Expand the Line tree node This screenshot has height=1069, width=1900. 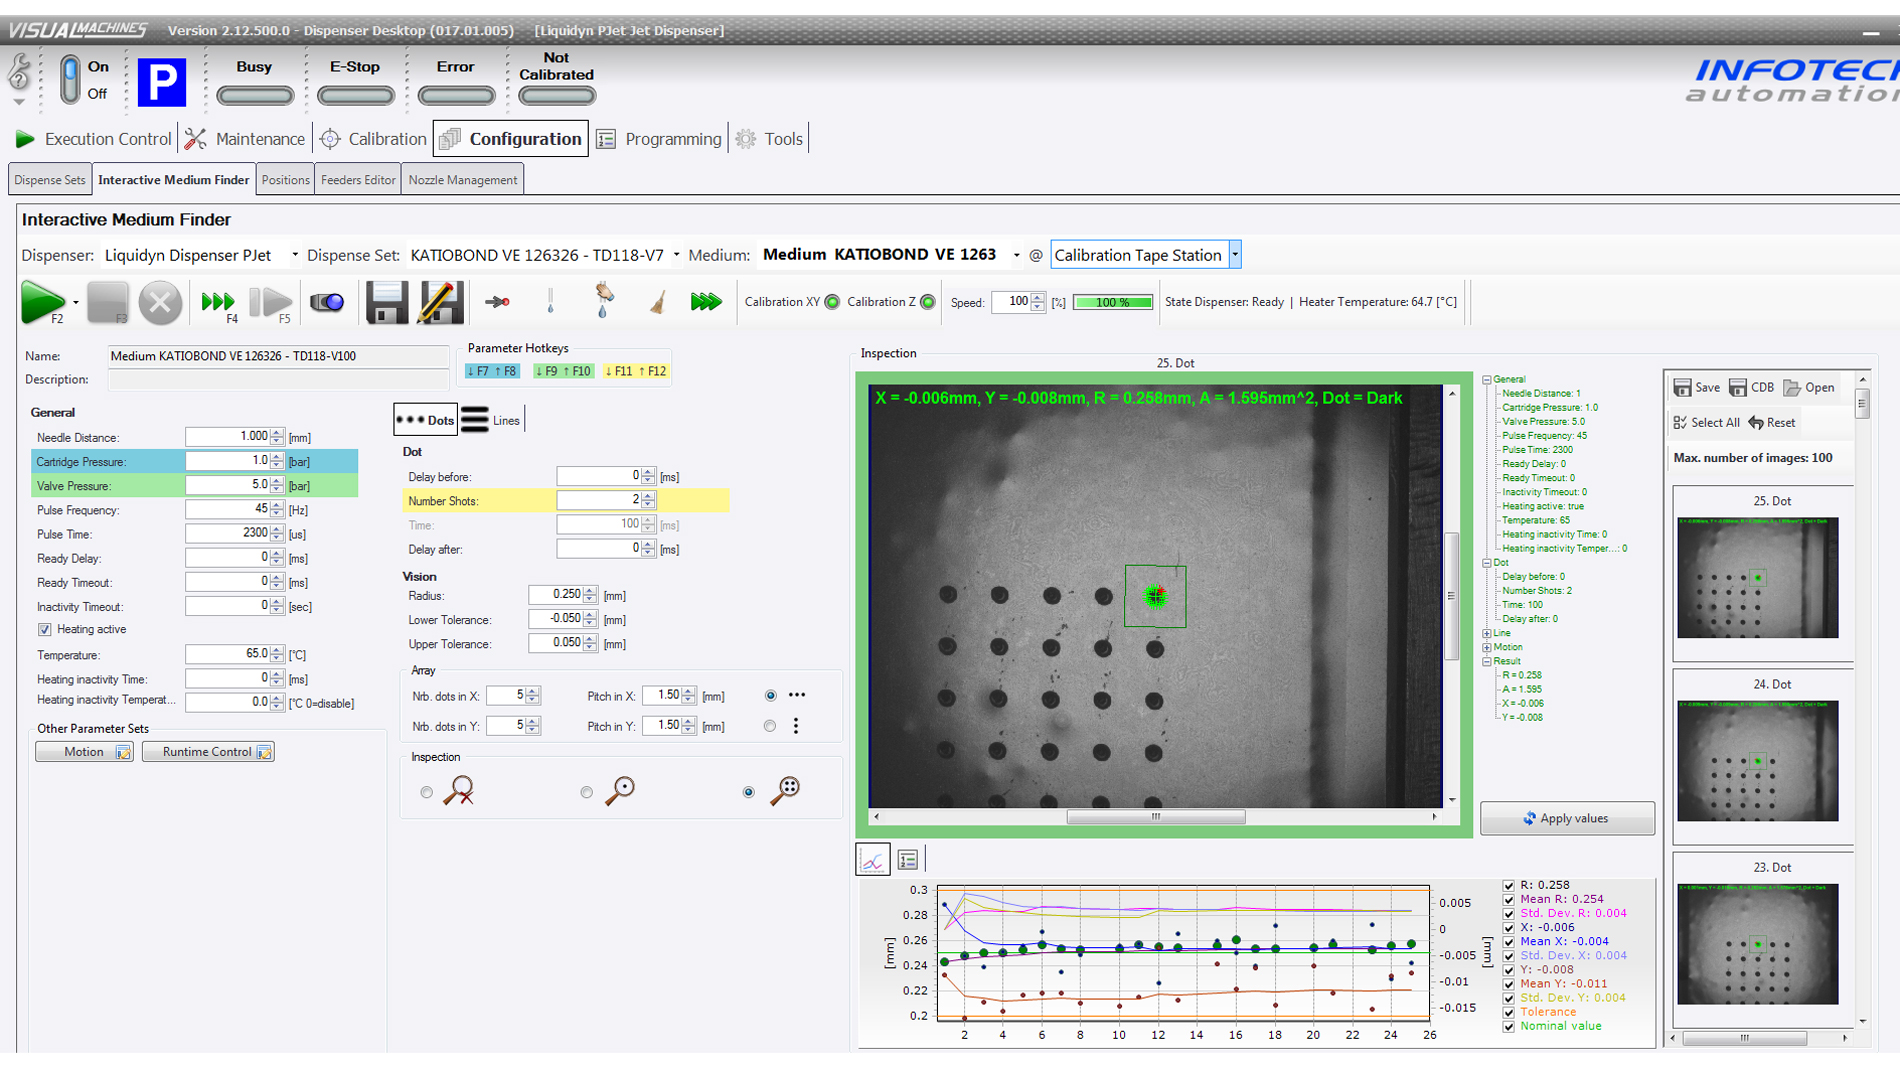point(1487,633)
